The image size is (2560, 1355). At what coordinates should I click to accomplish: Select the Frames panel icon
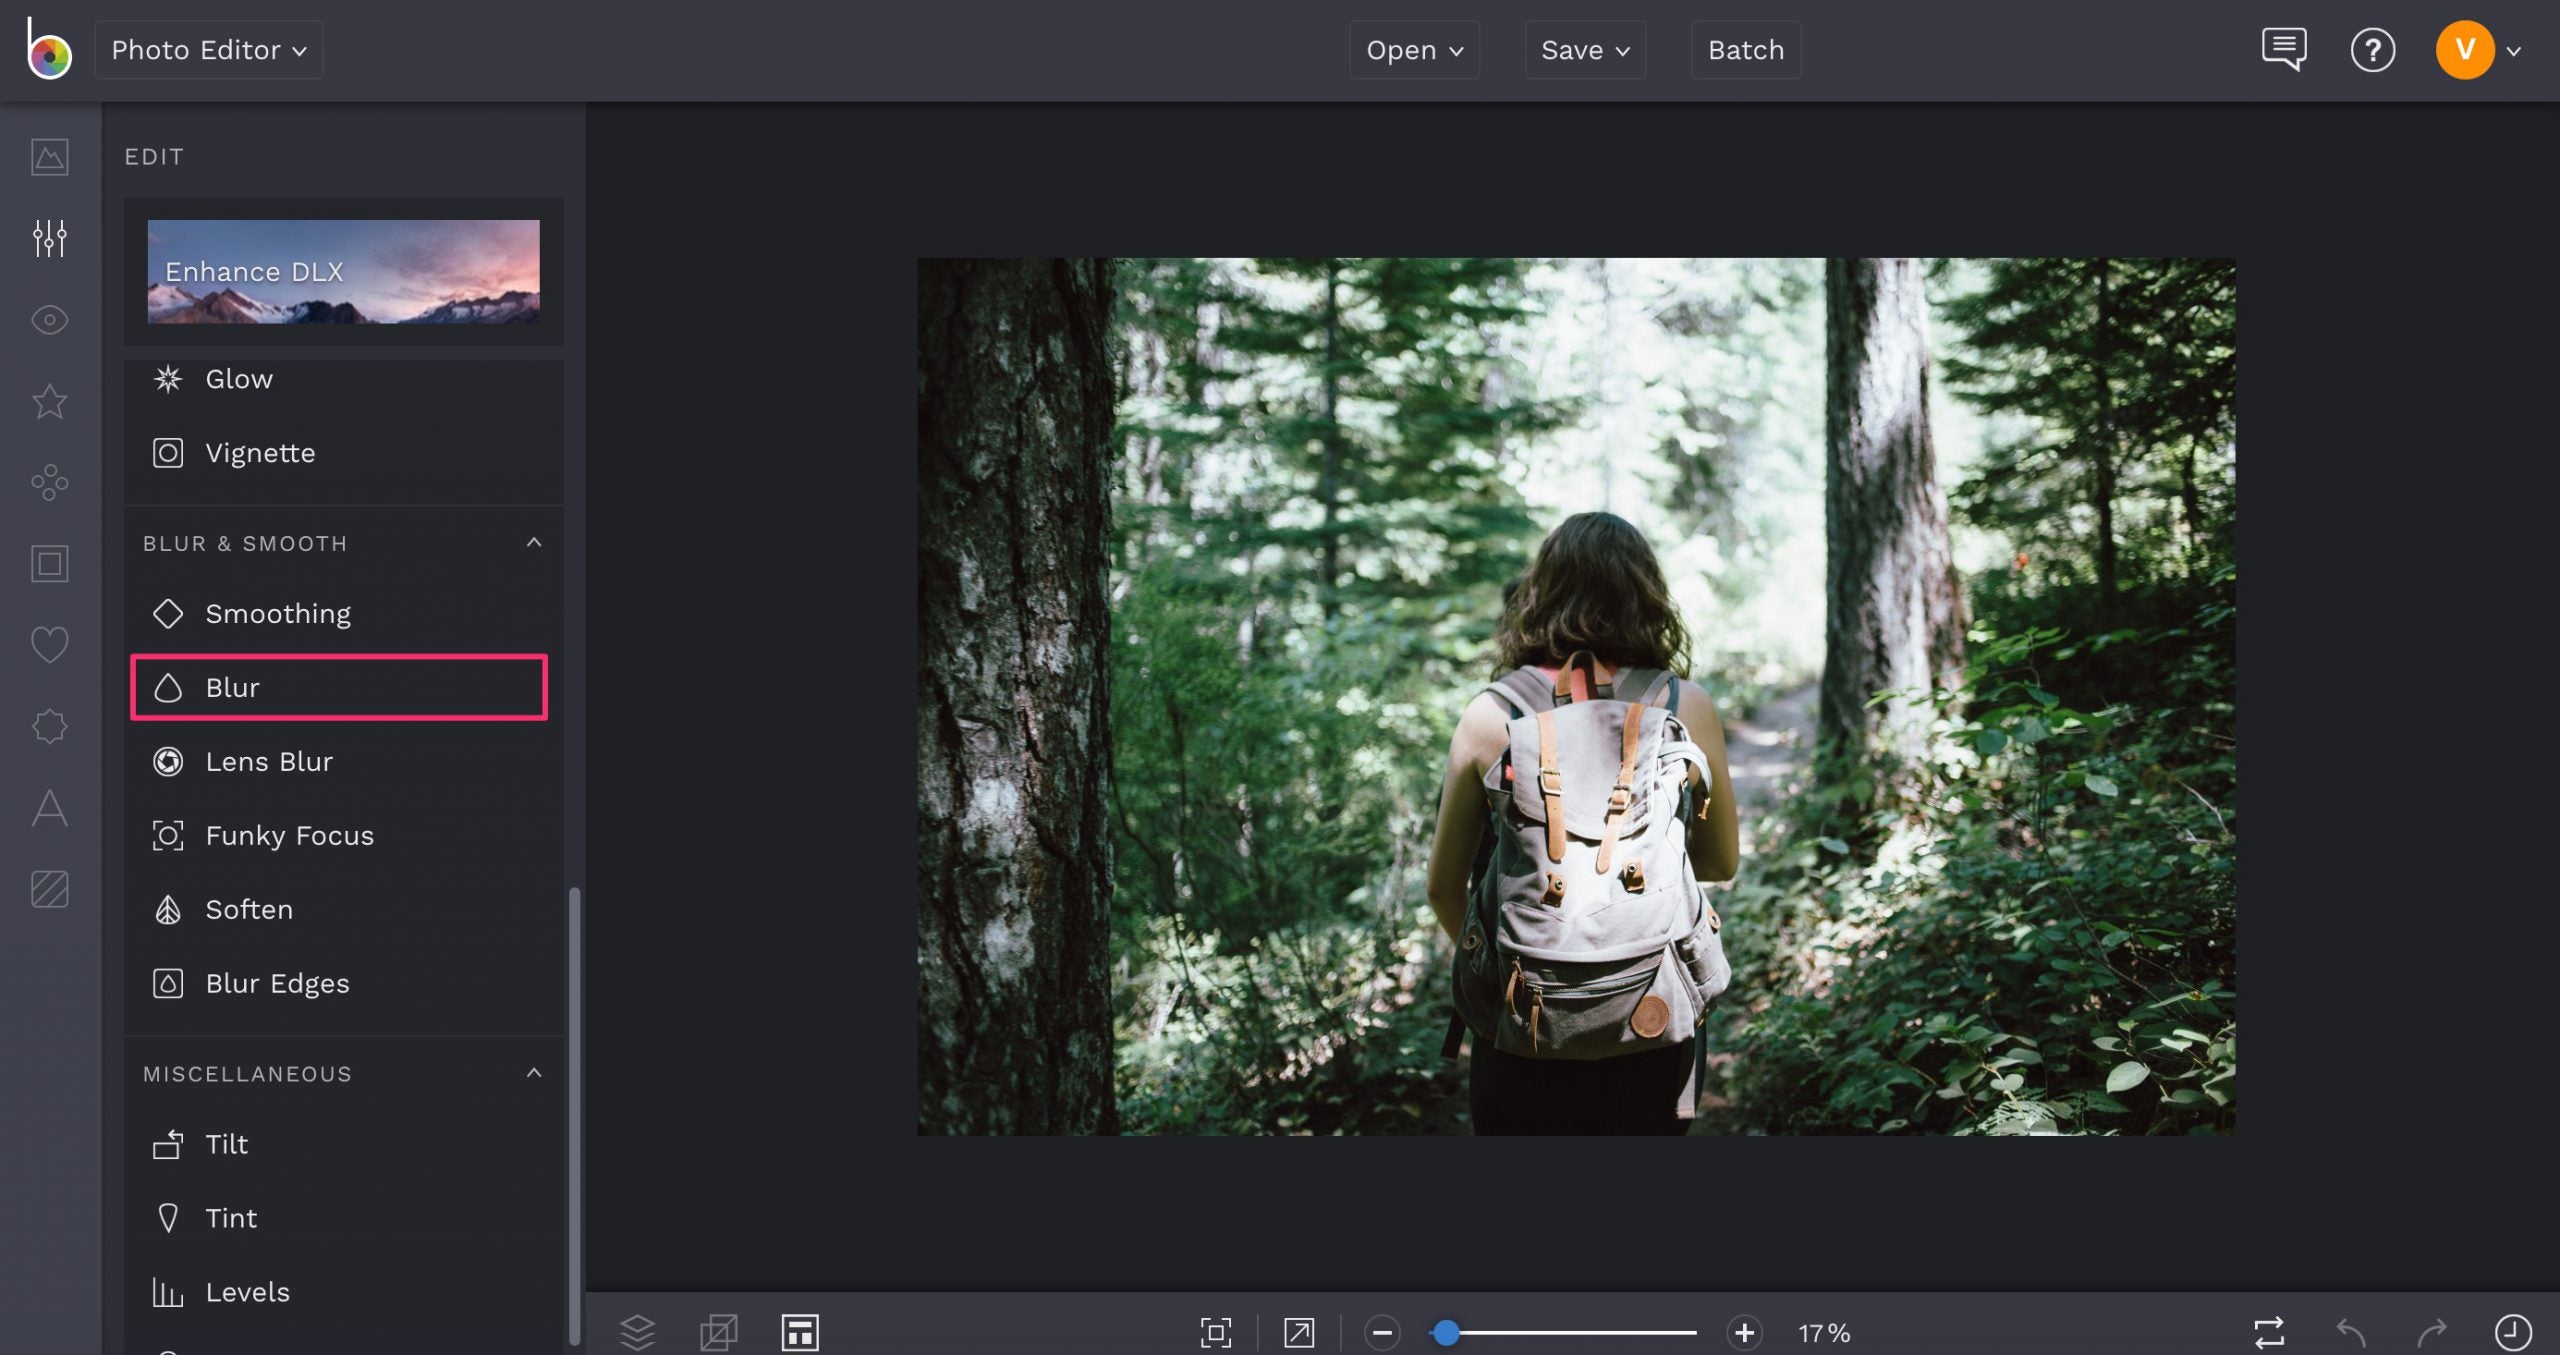[x=48, y=563]
